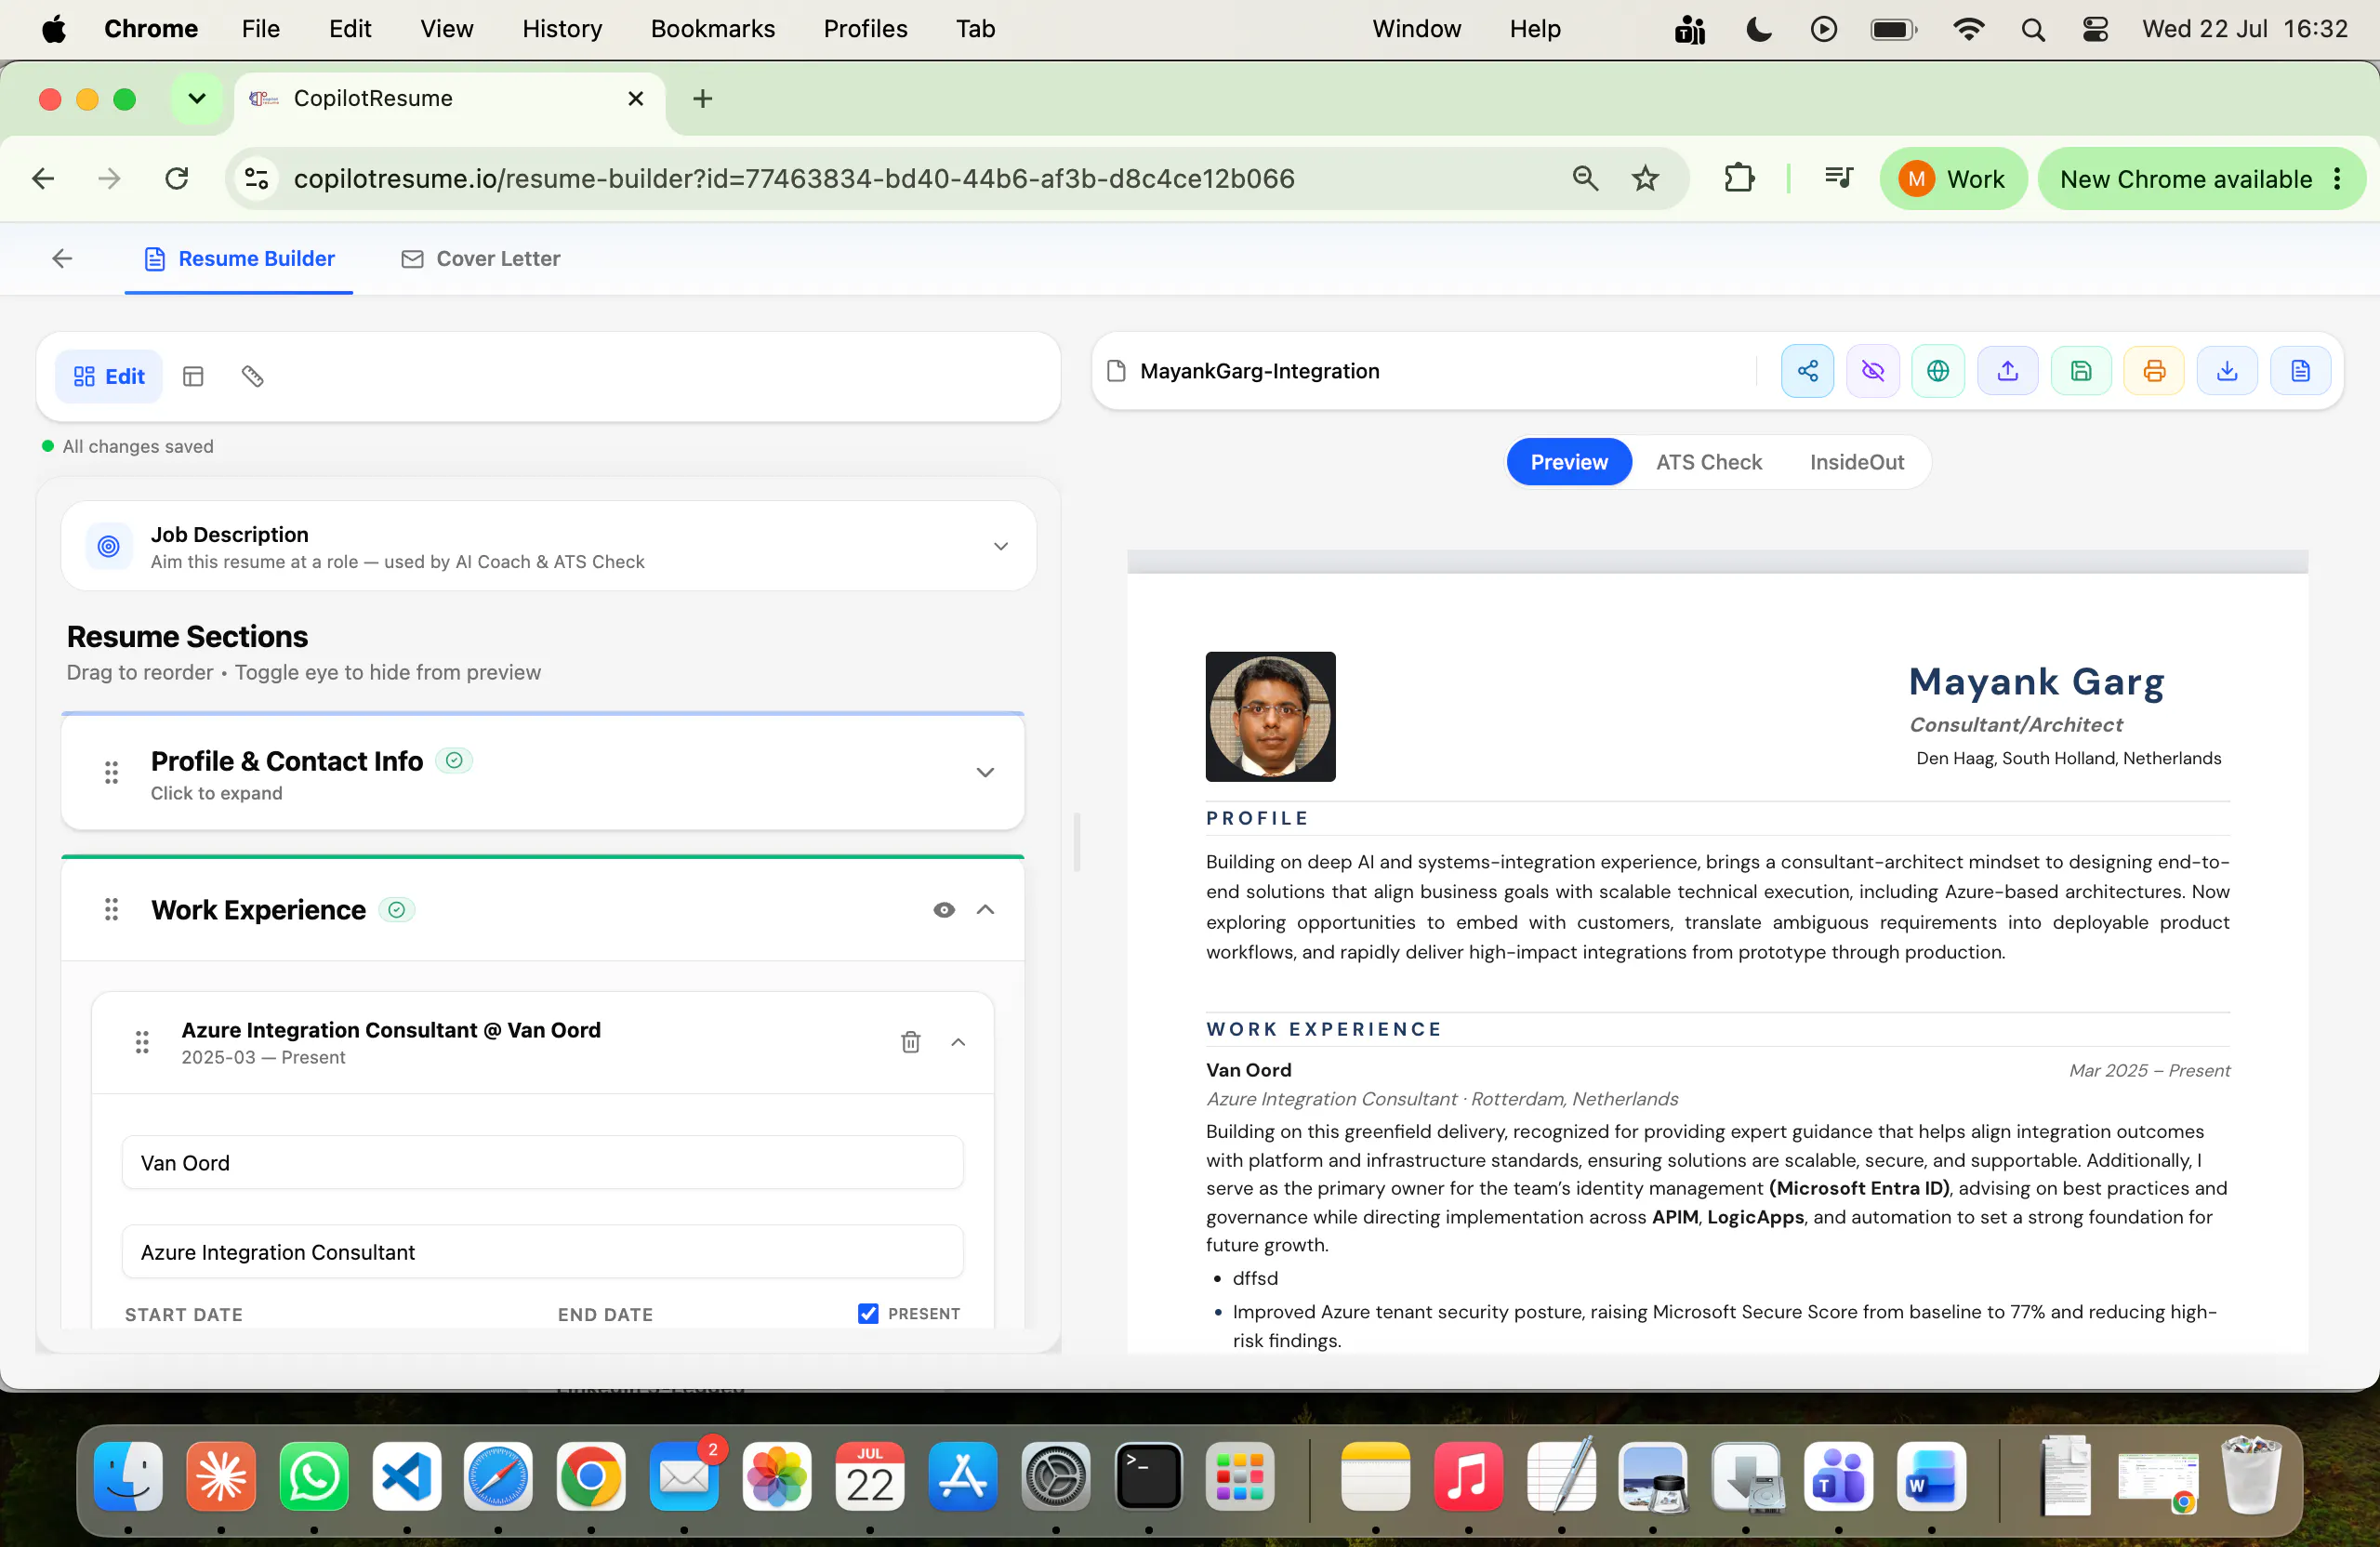This screenshot has width=2380, height=1547.
Task: Click the globe publish icon
Action: [1937, 372]
